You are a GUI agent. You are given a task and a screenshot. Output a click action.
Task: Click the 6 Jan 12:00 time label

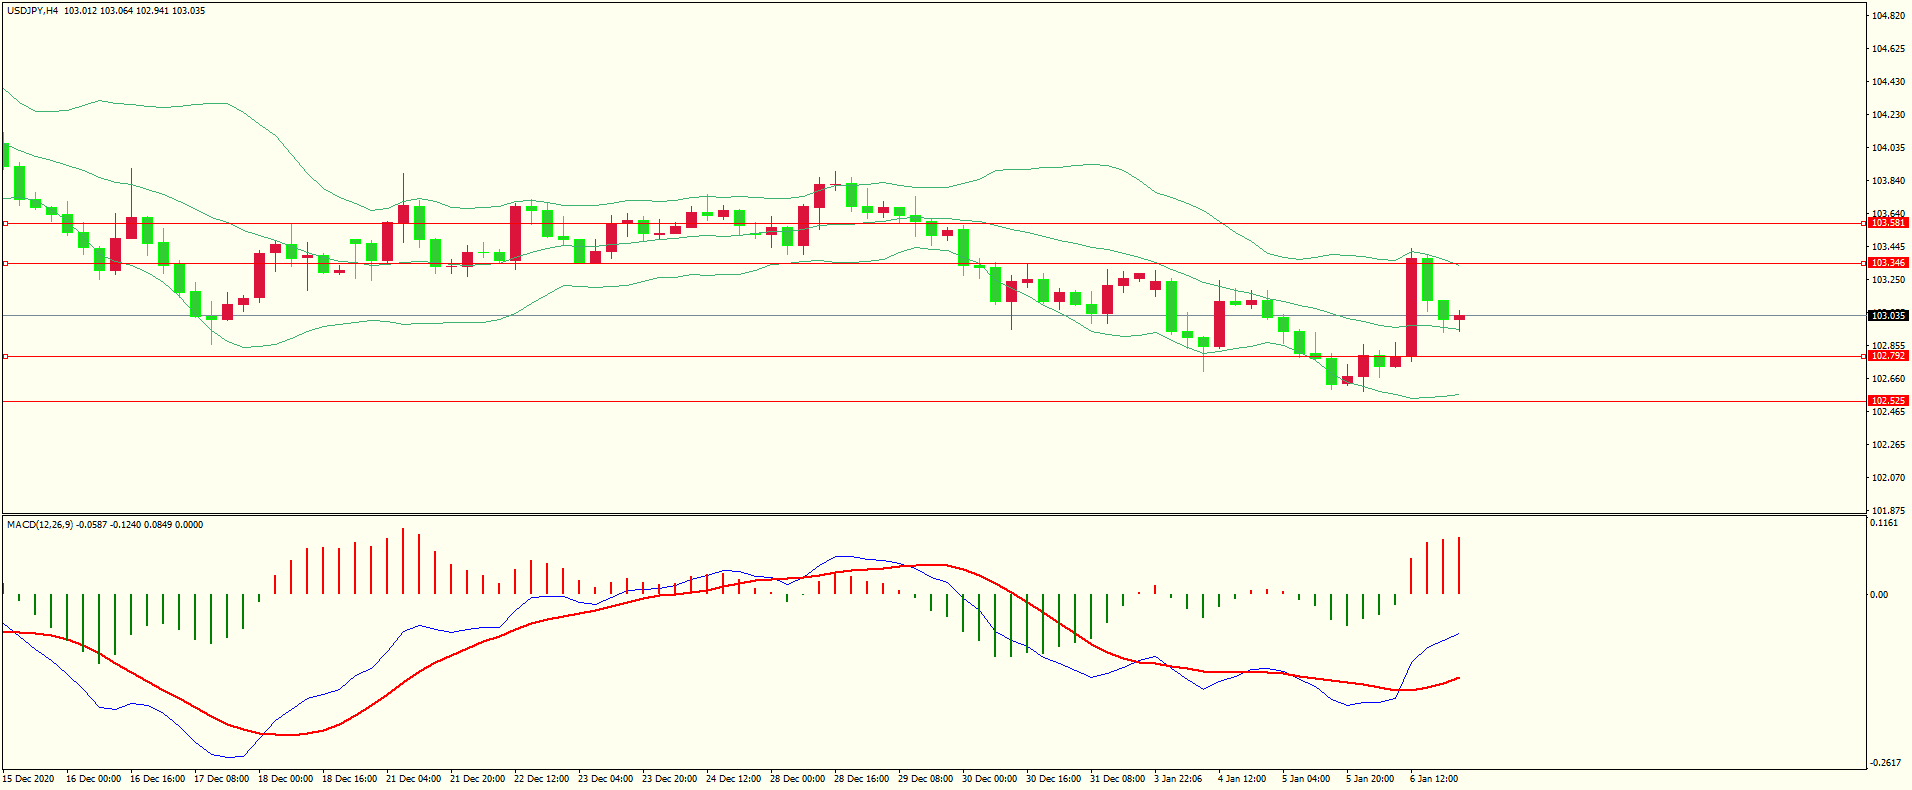pyautogui.click(x=1433, y=779)
